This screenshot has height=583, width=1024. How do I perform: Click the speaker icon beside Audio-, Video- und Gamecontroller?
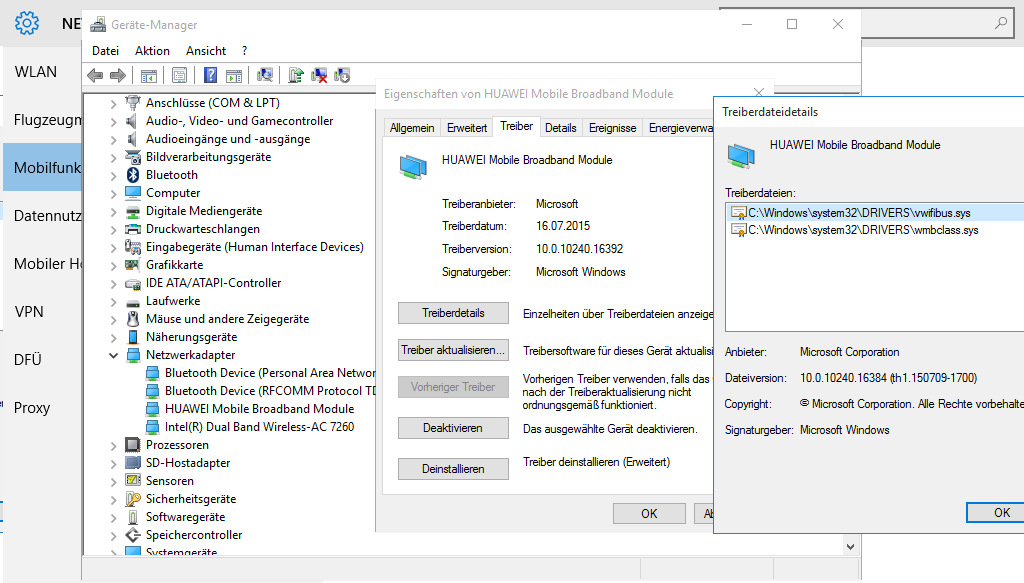133,121
